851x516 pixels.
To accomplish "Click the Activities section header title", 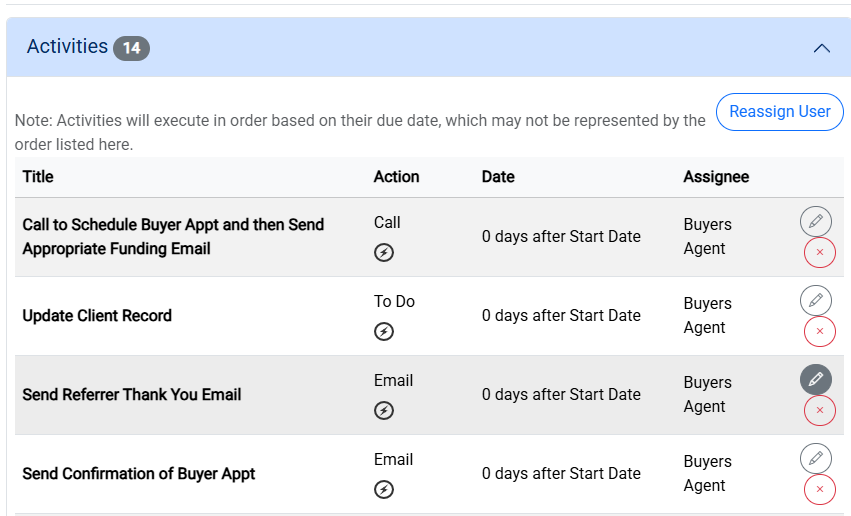I will (x=67, y=47).
